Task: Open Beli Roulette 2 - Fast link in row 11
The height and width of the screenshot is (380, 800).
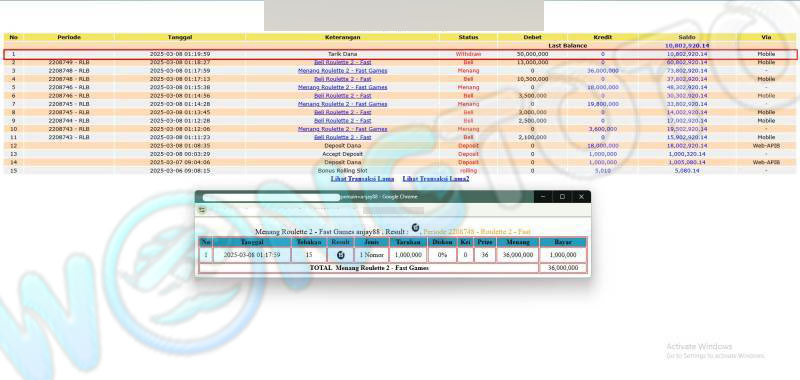Action: coord(342,137)
